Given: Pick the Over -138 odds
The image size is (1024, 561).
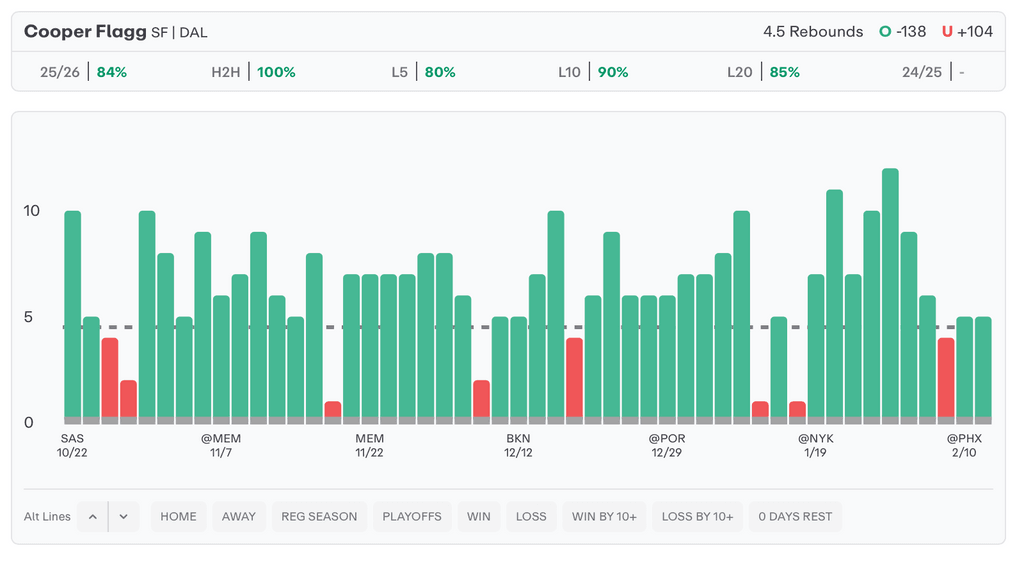Looking at the screenshot, I should point(902,32).
